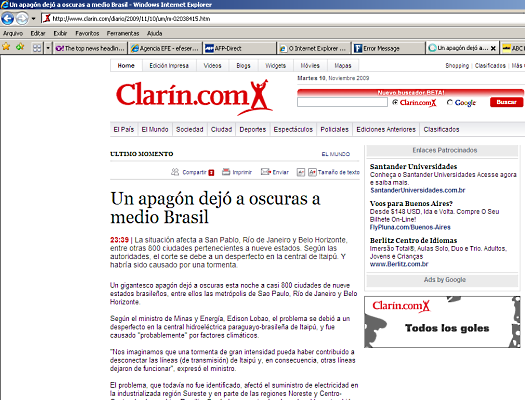
Task: Open the Espectáculos section
Action: pos(293,130)
